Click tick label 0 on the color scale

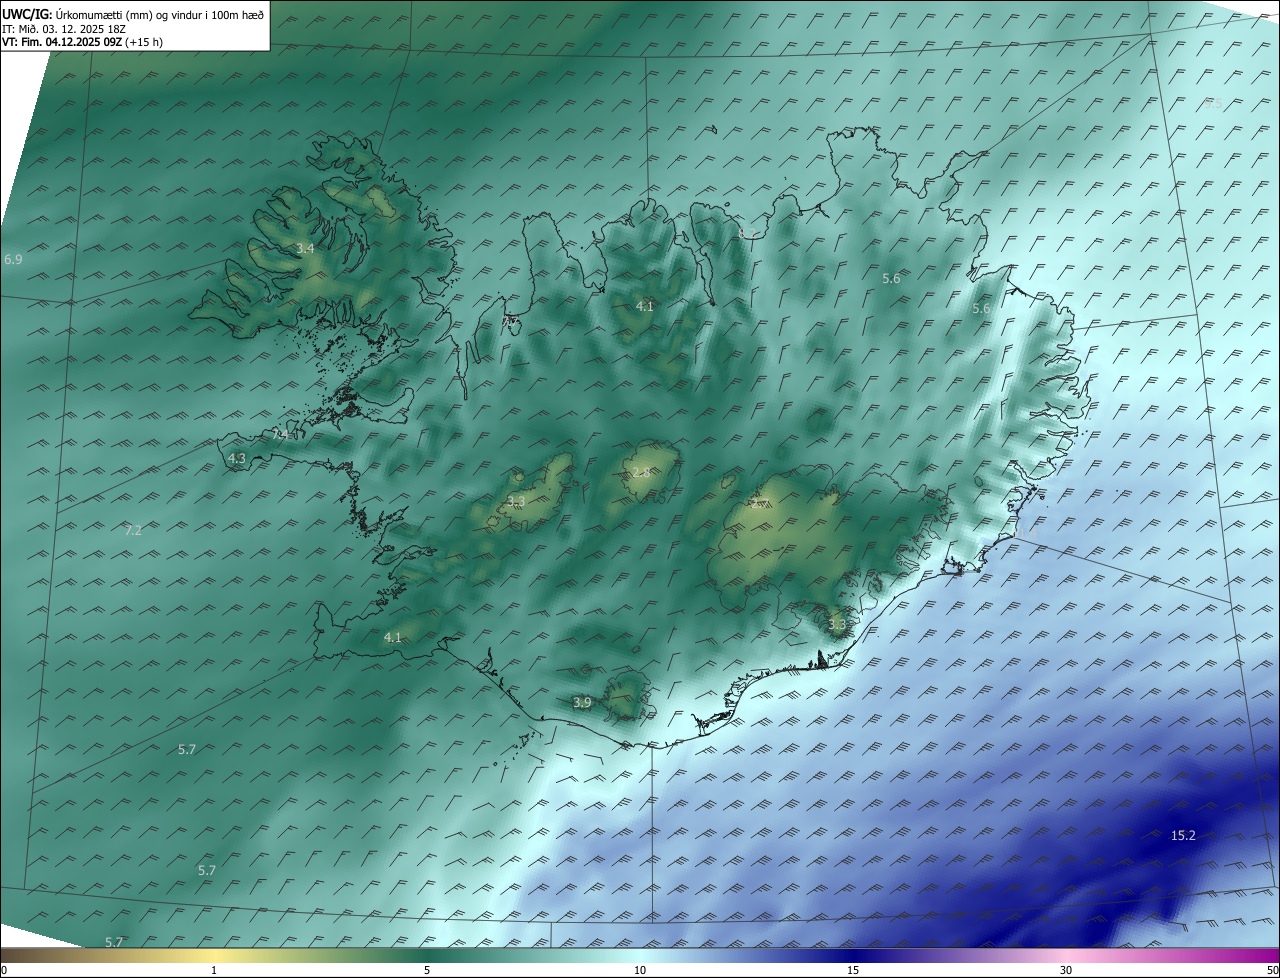pos(4,970)
